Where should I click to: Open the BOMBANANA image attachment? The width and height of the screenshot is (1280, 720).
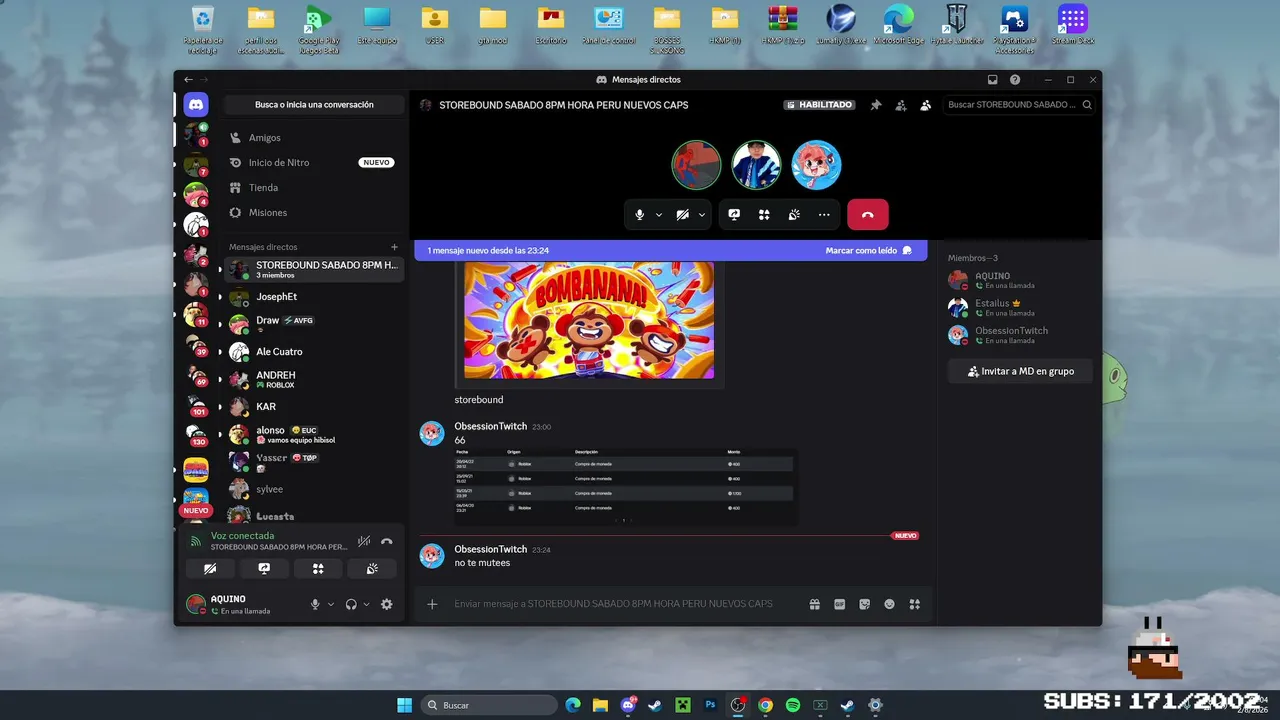coord(589,320)
